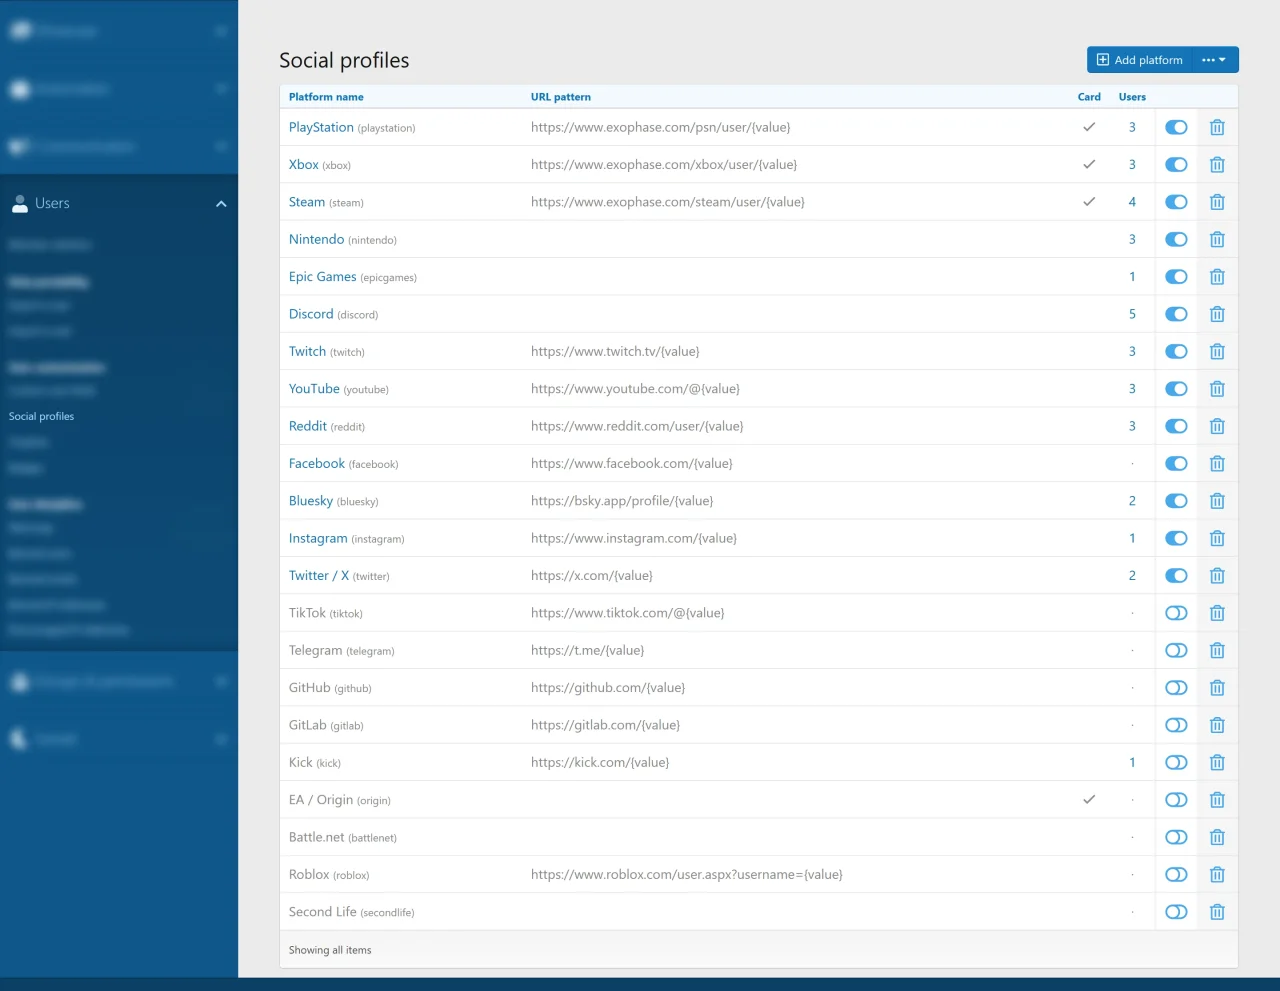
Task: Remove the Battle.net row via trash icon
Action: pyautogui.click(x=1217, y=837)
